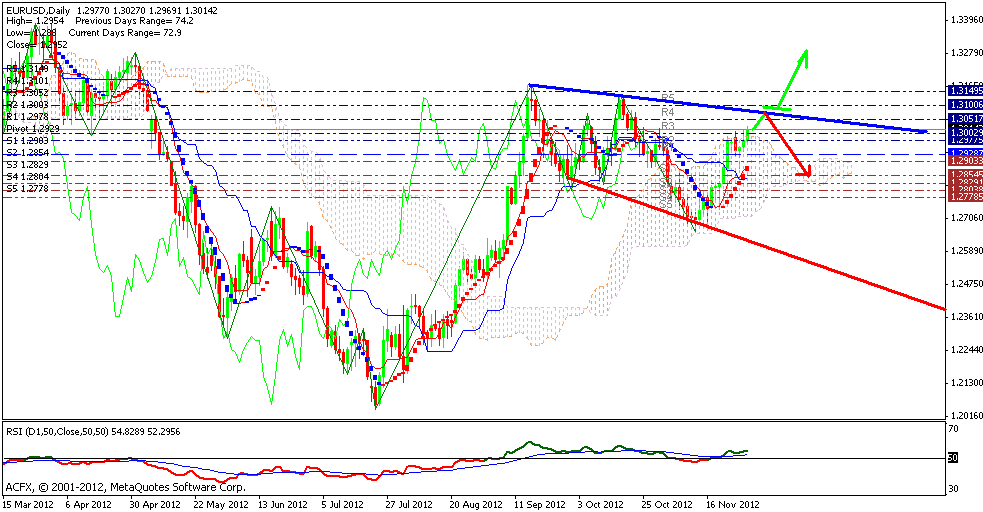Click the 16 Nov 2012 date label
Screen dimensions: 983x512
(734, 505)
